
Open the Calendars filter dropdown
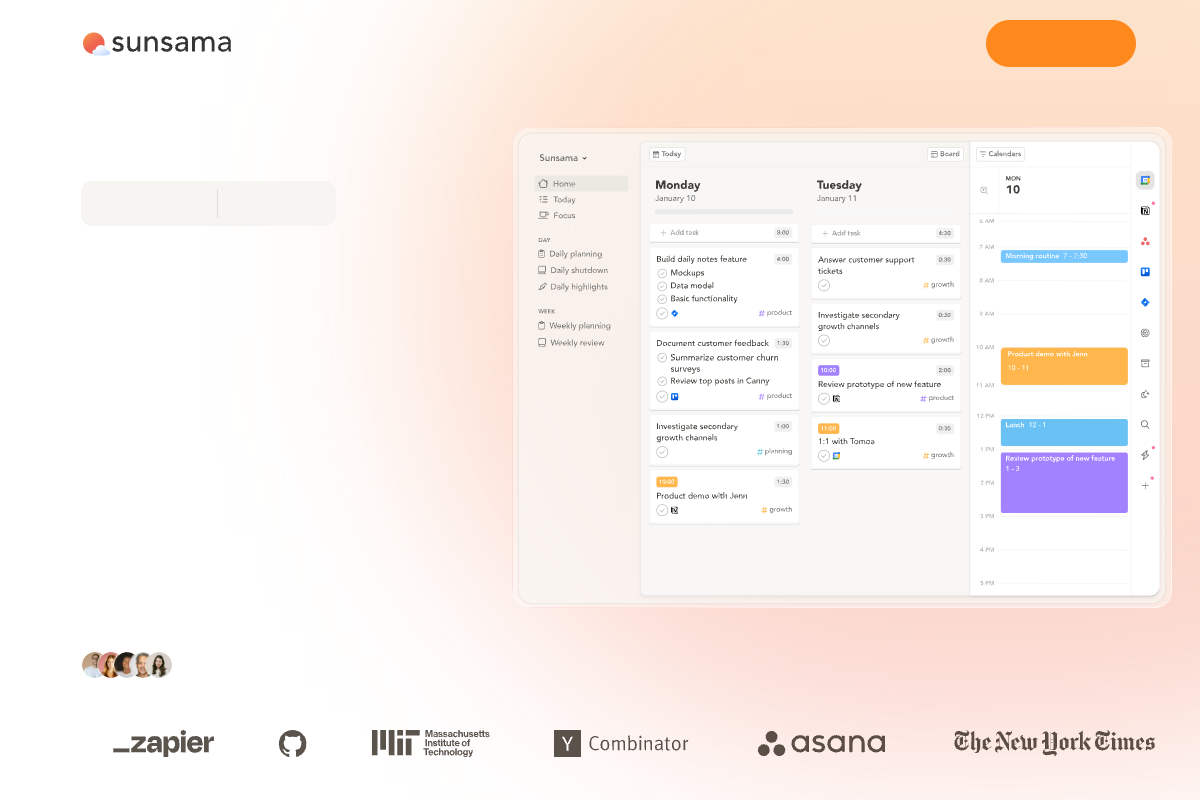click(1000, 154)
